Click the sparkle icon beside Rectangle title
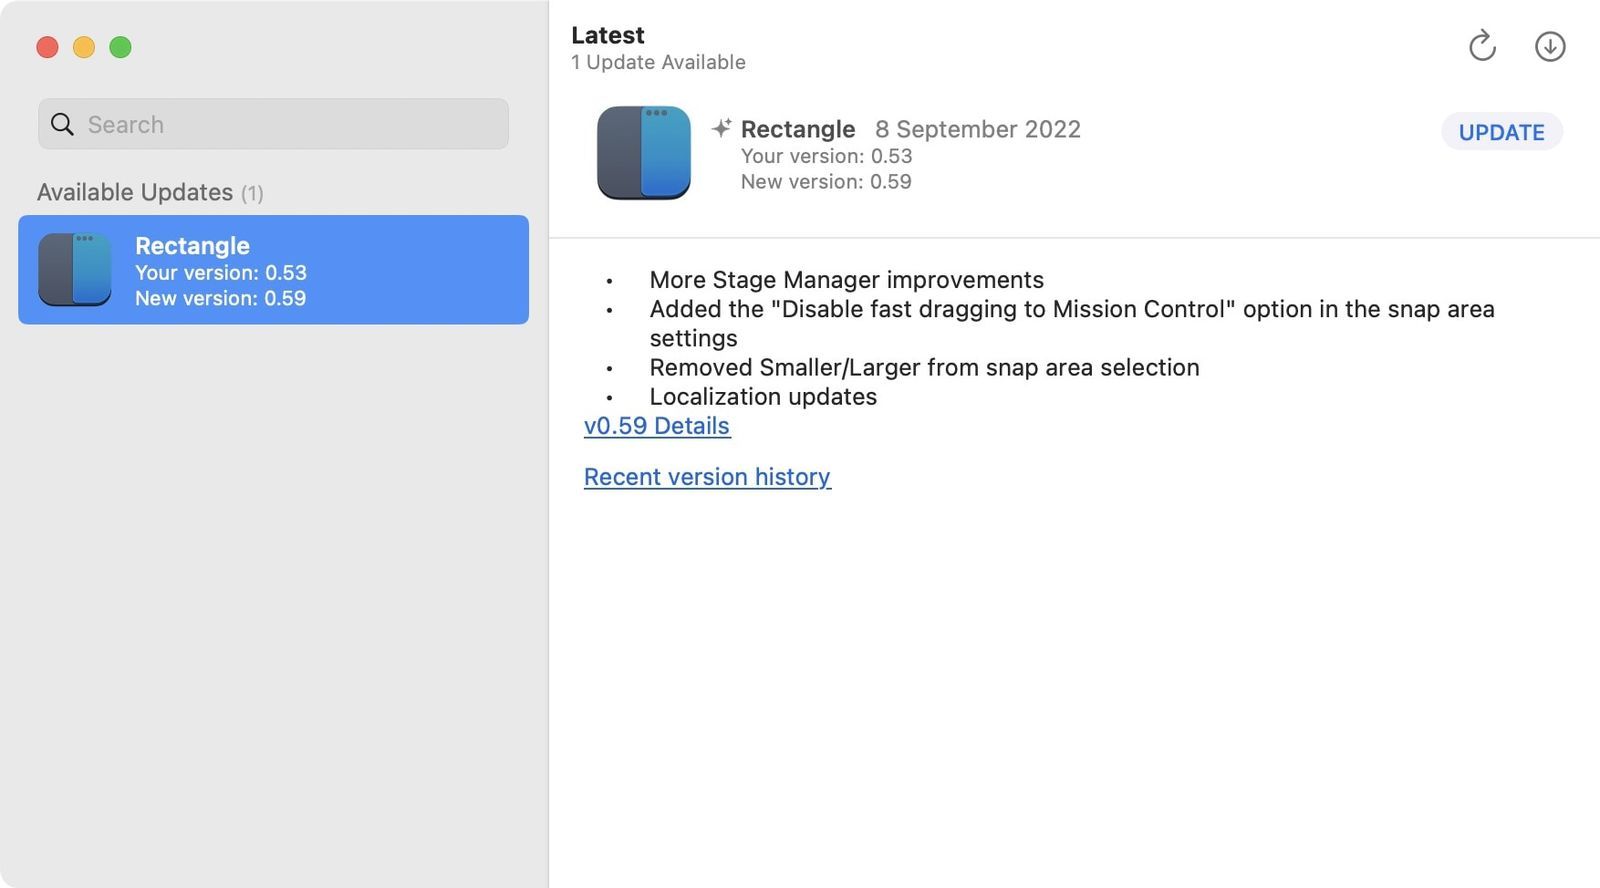The width and height of the screenshot is (1600, 888). click(721, 128)
